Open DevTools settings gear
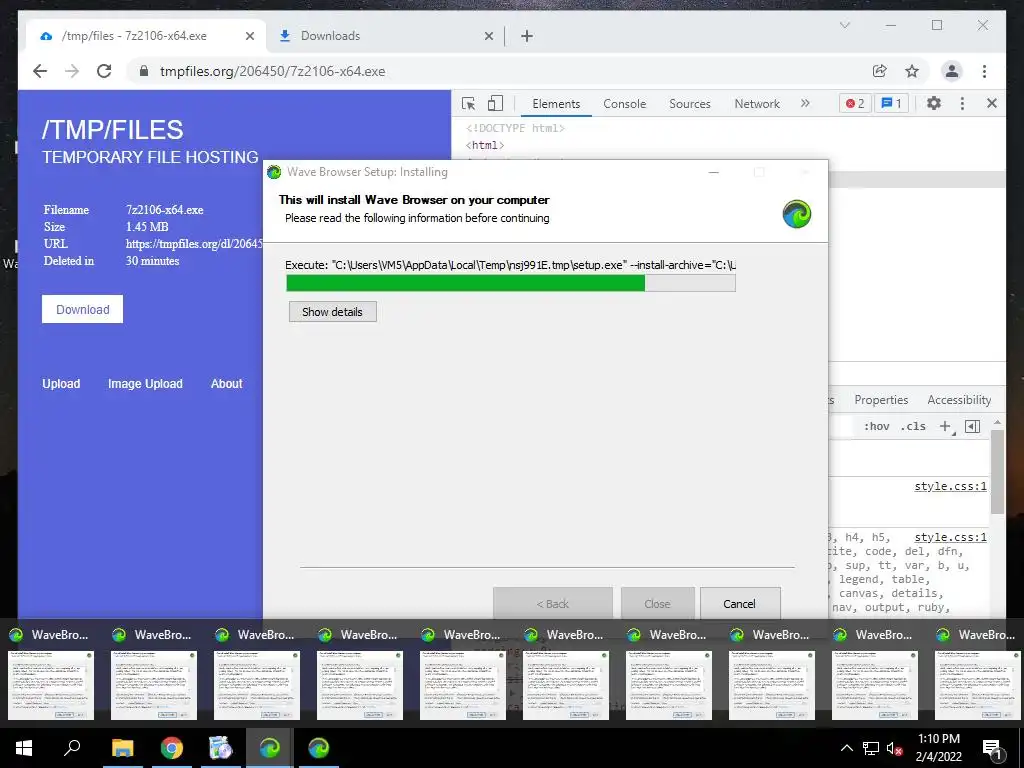Viewport: 1024px width, 768px height. [934, 103]
